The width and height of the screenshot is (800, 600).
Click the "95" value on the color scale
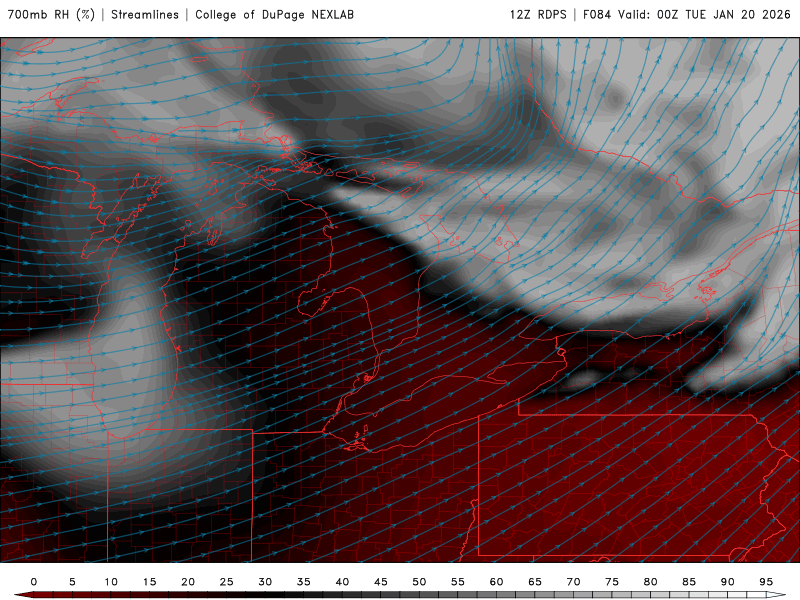tap(766, 582)
